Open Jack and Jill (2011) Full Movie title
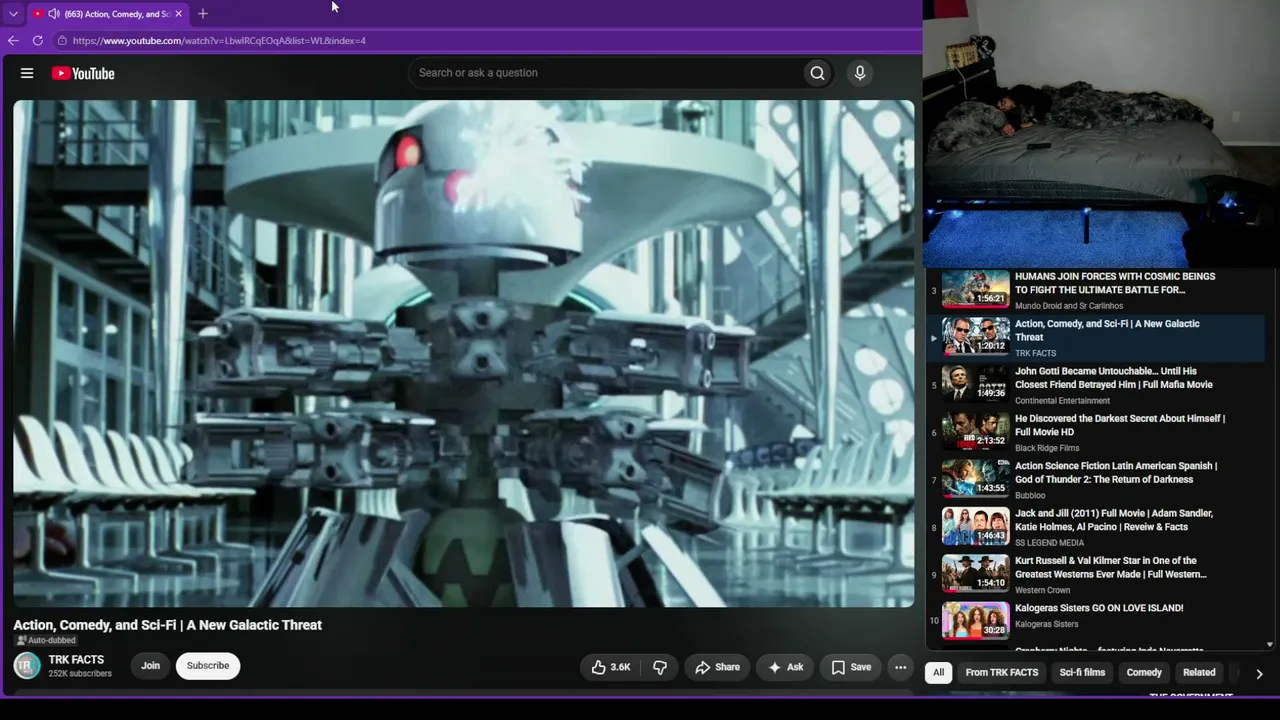 (x=1114, y=520)
